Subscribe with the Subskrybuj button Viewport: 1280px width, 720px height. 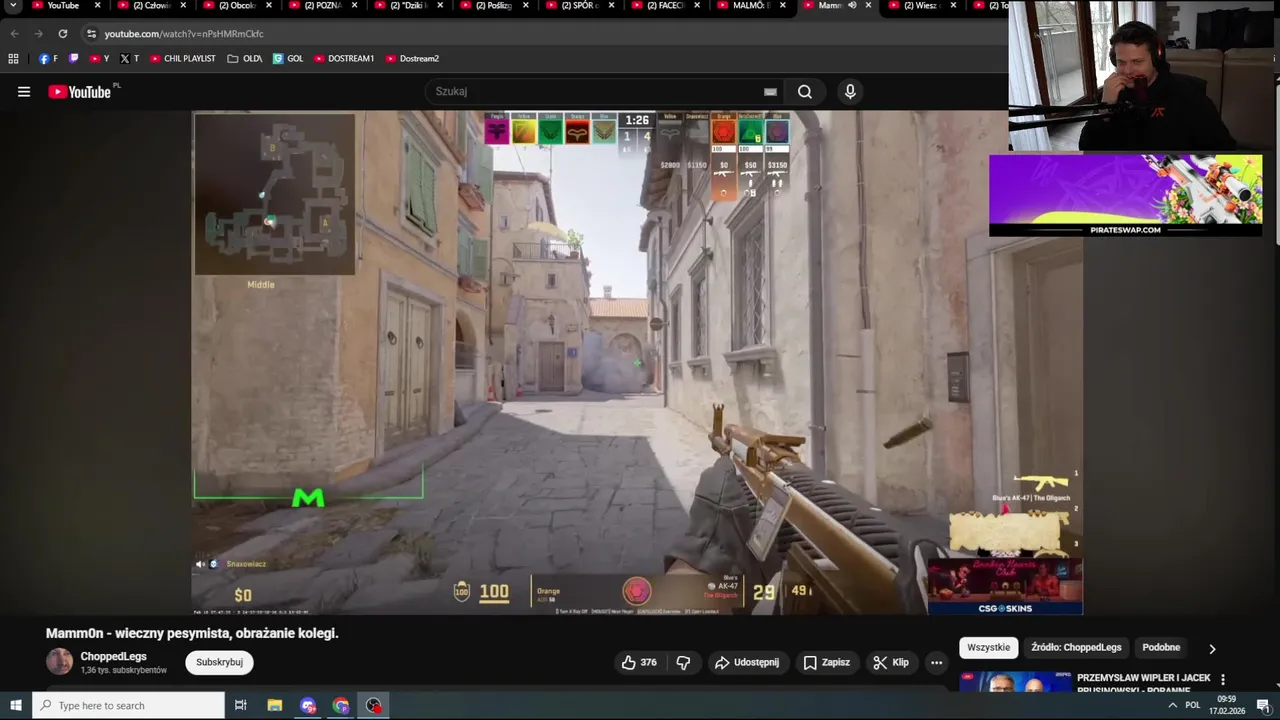point(219,662)
